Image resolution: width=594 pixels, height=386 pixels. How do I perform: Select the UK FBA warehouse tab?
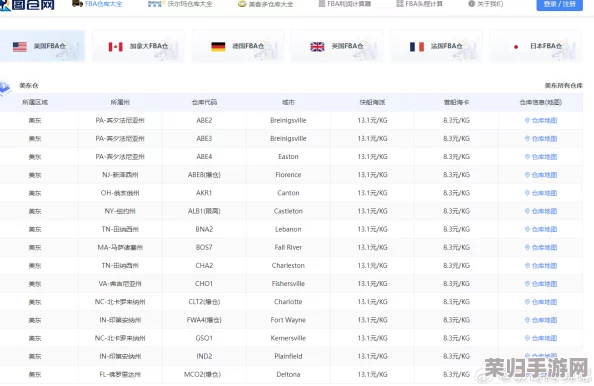(337, 46)
